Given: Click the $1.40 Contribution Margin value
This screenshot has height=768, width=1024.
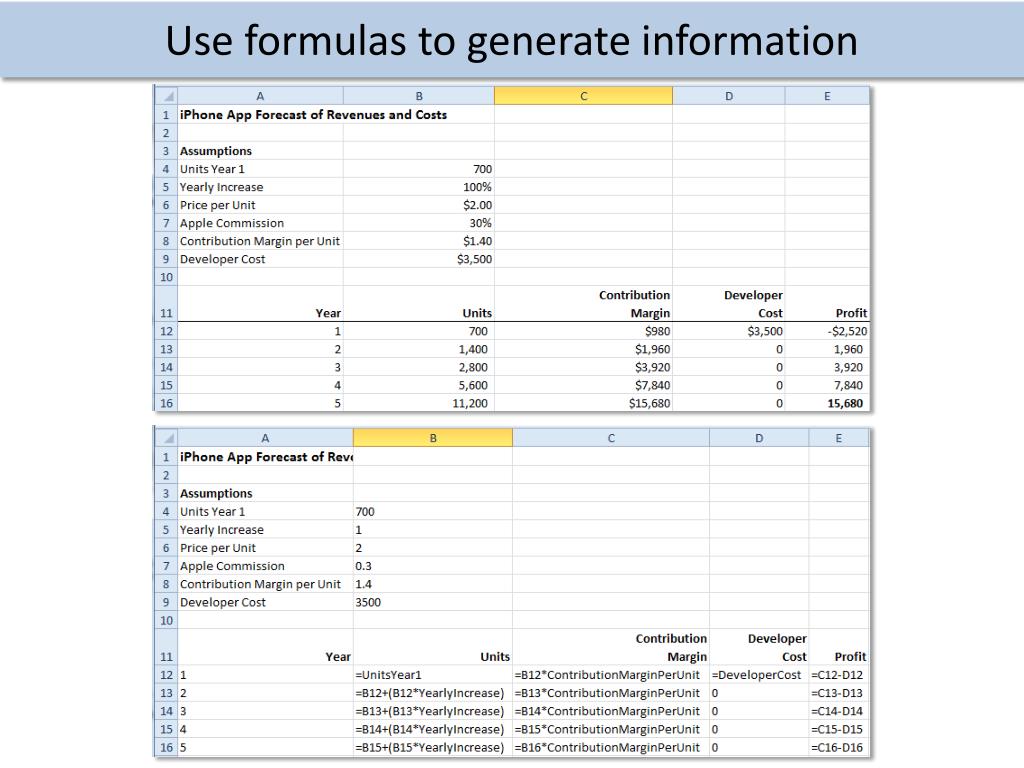Looking at the screenshot, I should [x=477, y=241].
